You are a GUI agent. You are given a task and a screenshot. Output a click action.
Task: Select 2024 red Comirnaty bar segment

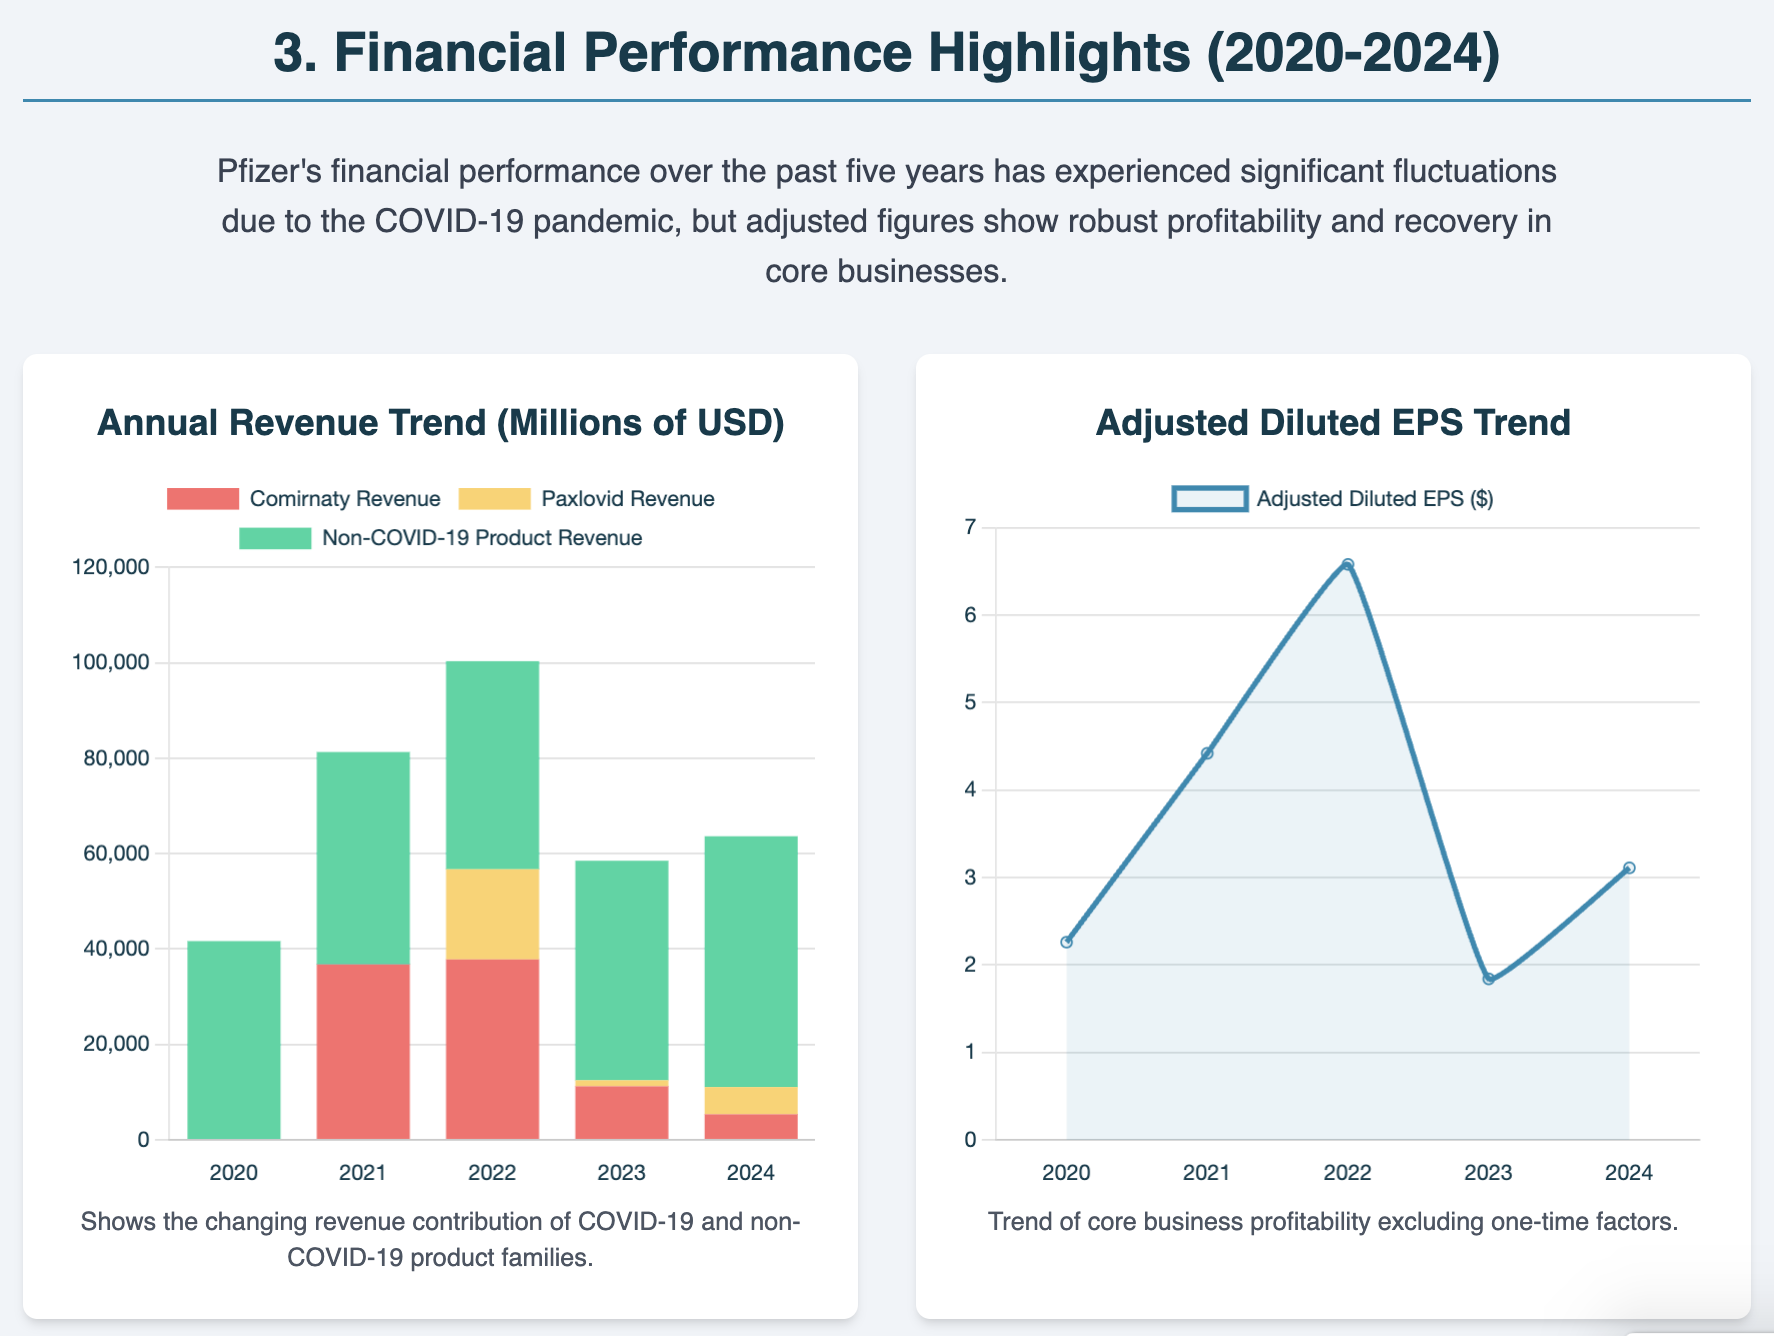(751, 1127)
